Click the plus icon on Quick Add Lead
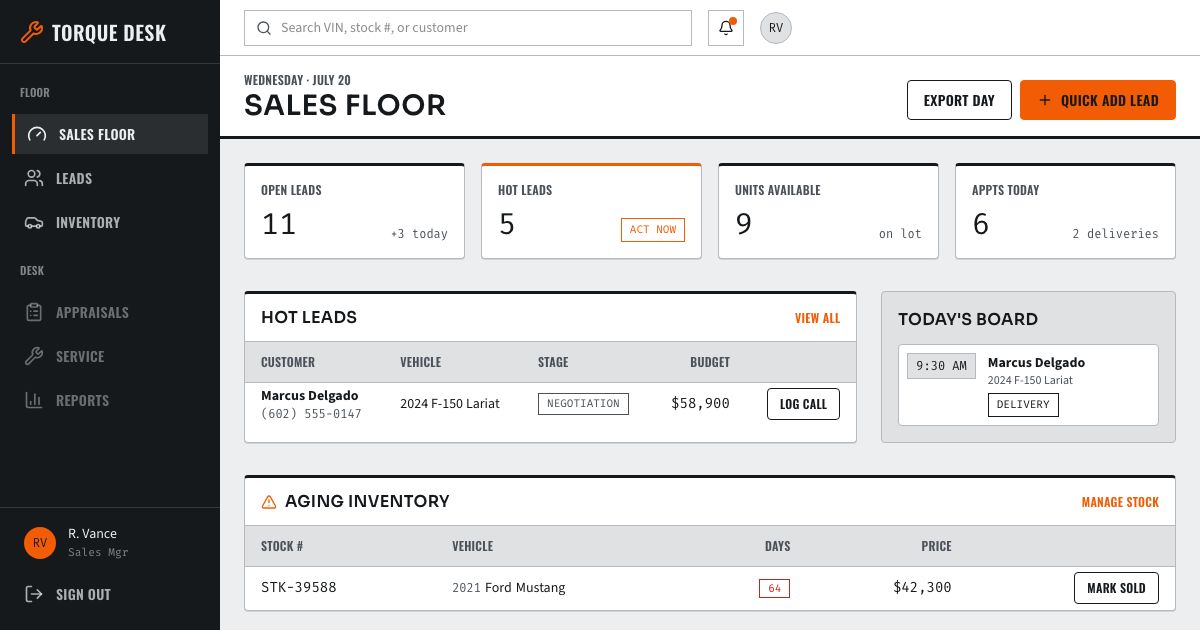This screenshot has width=1200, height=630. click(1045, 100)
